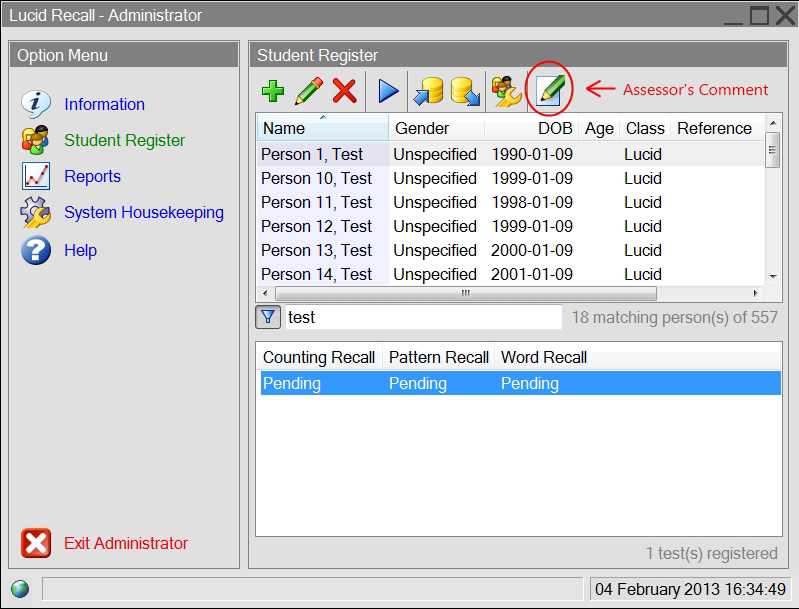The height and width of the screenshot is (609, 799).
Task: Click the Pattern Recall column header
Action: coord(439,357)
